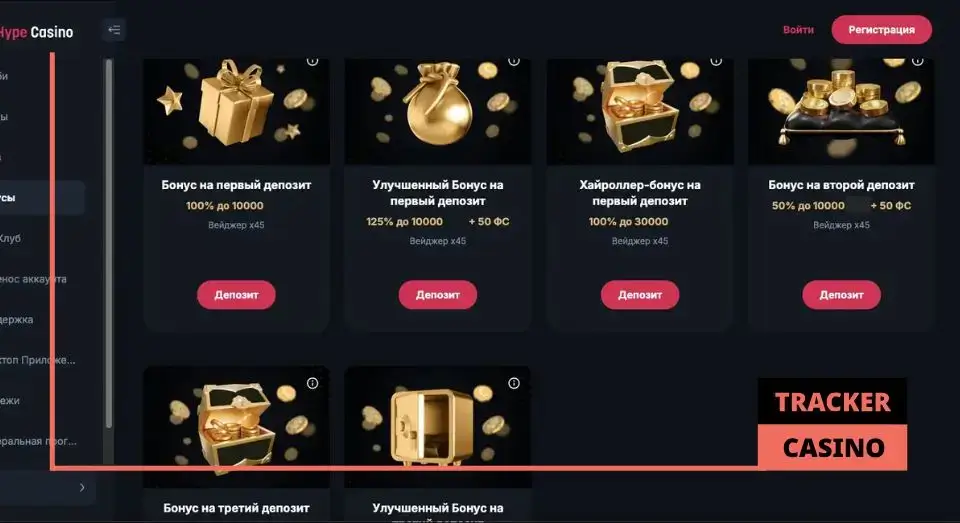Click the Hype Casino logo
960x523 pixels.
(36, 32)
